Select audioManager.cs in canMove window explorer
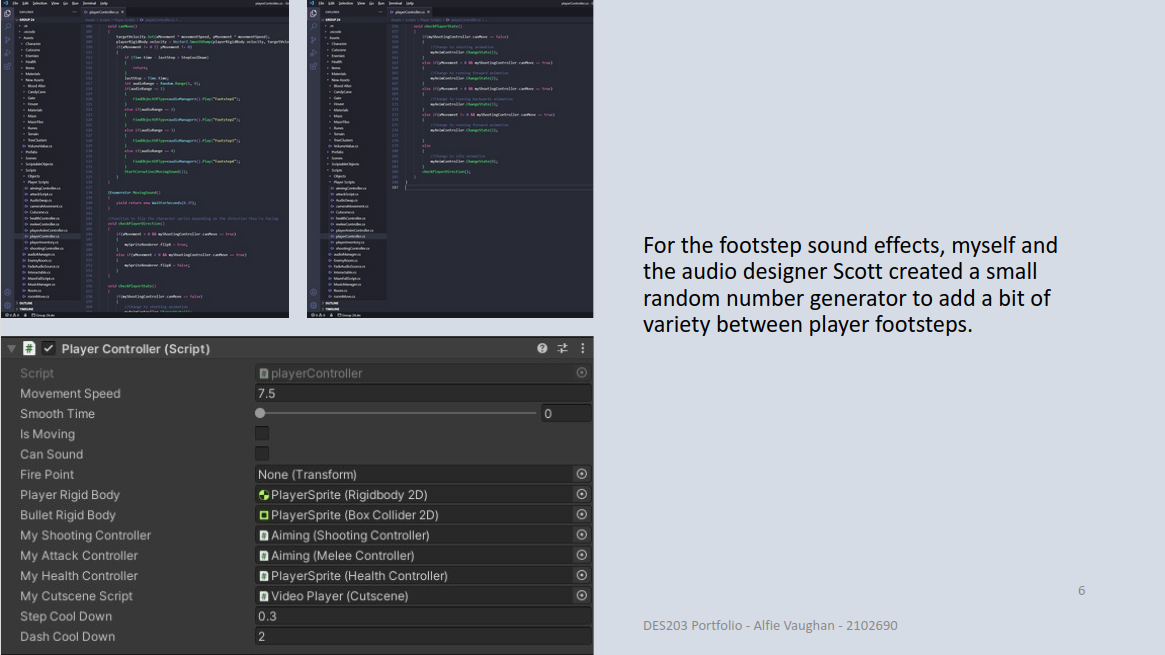 coord(41,254)
